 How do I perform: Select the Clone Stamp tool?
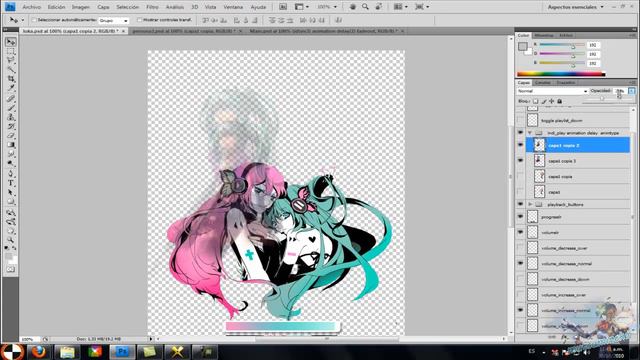(11, 117)
